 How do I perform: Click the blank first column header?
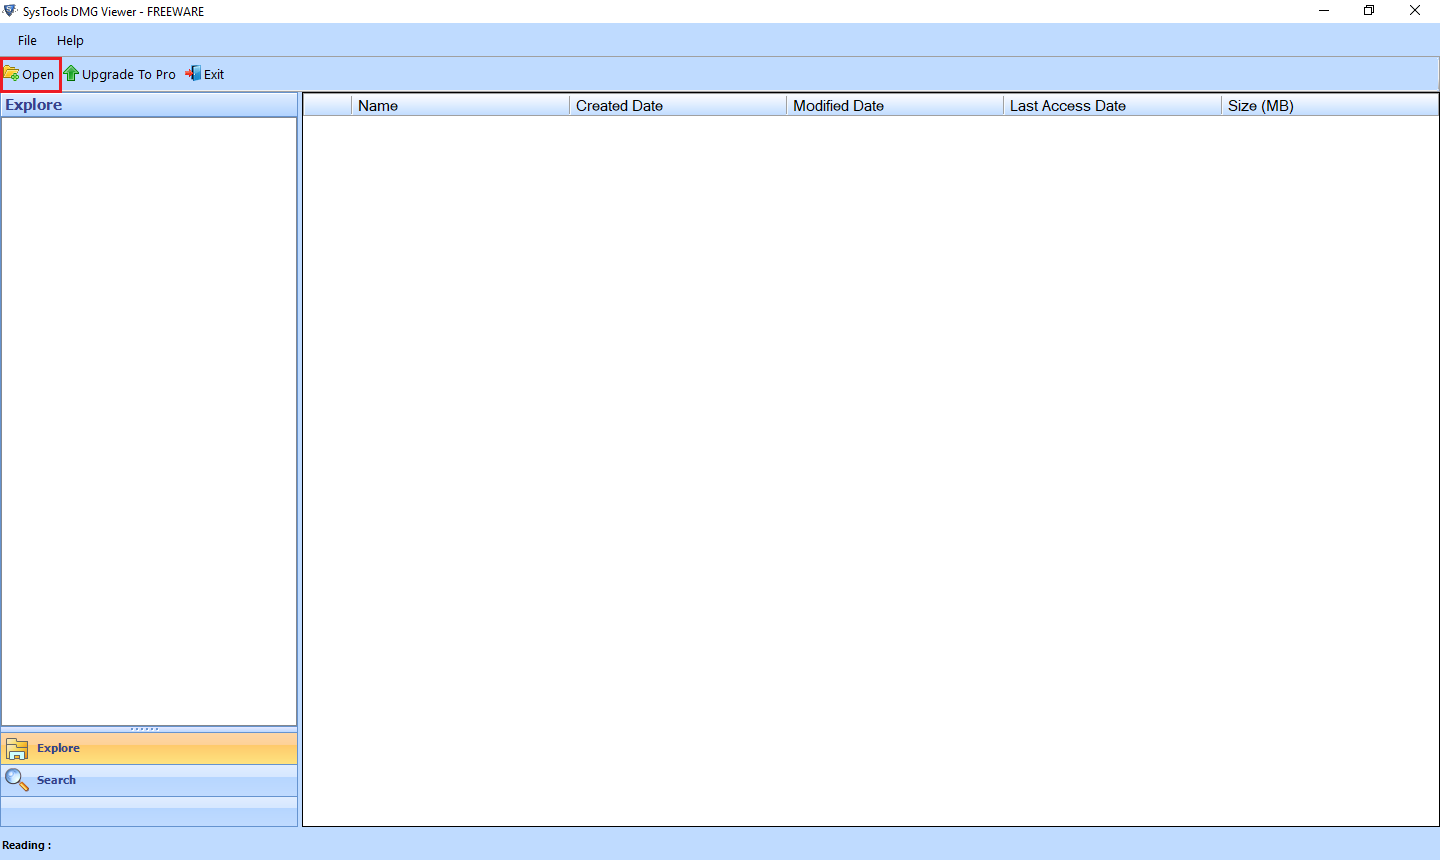(327, 106)
